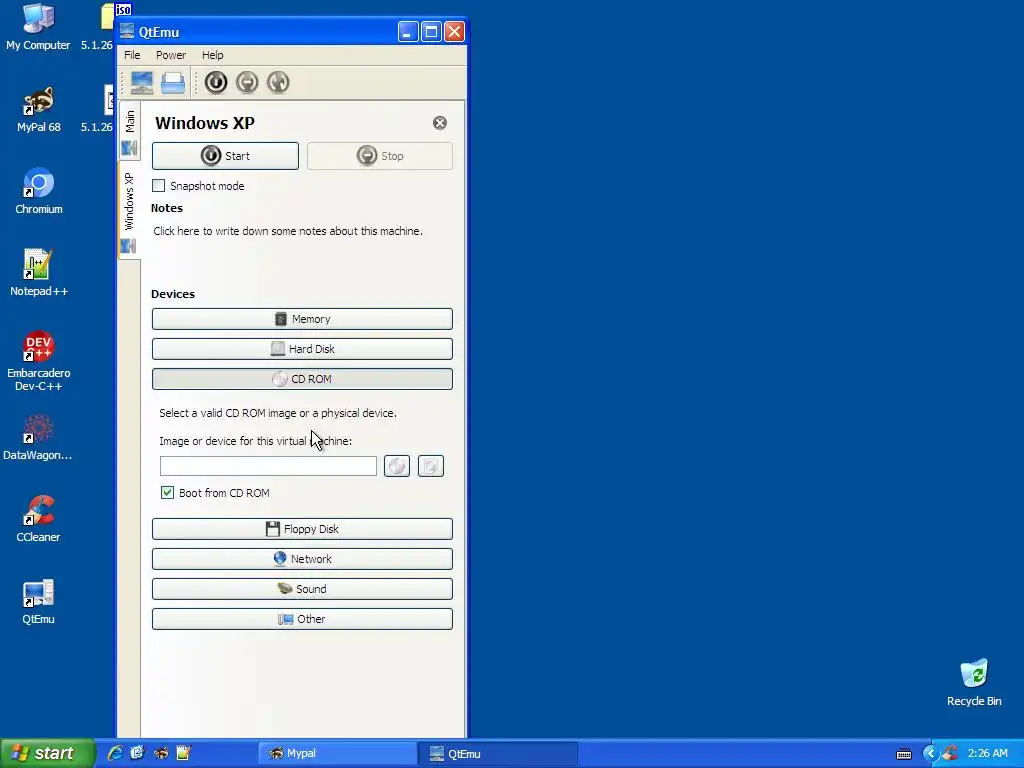
Task: Open the Recycle Bin
Action: pos(974,683)
